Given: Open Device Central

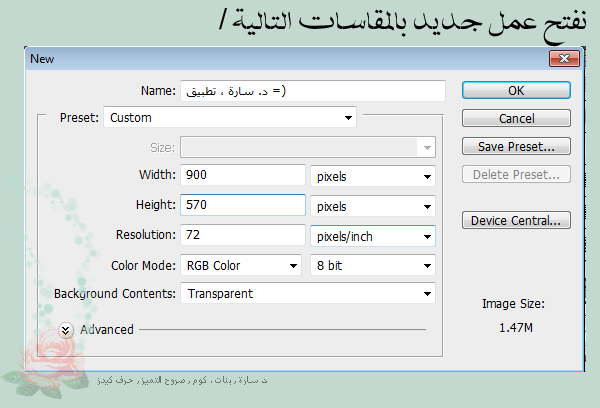Looking at the screenshot, I should 516,220.
